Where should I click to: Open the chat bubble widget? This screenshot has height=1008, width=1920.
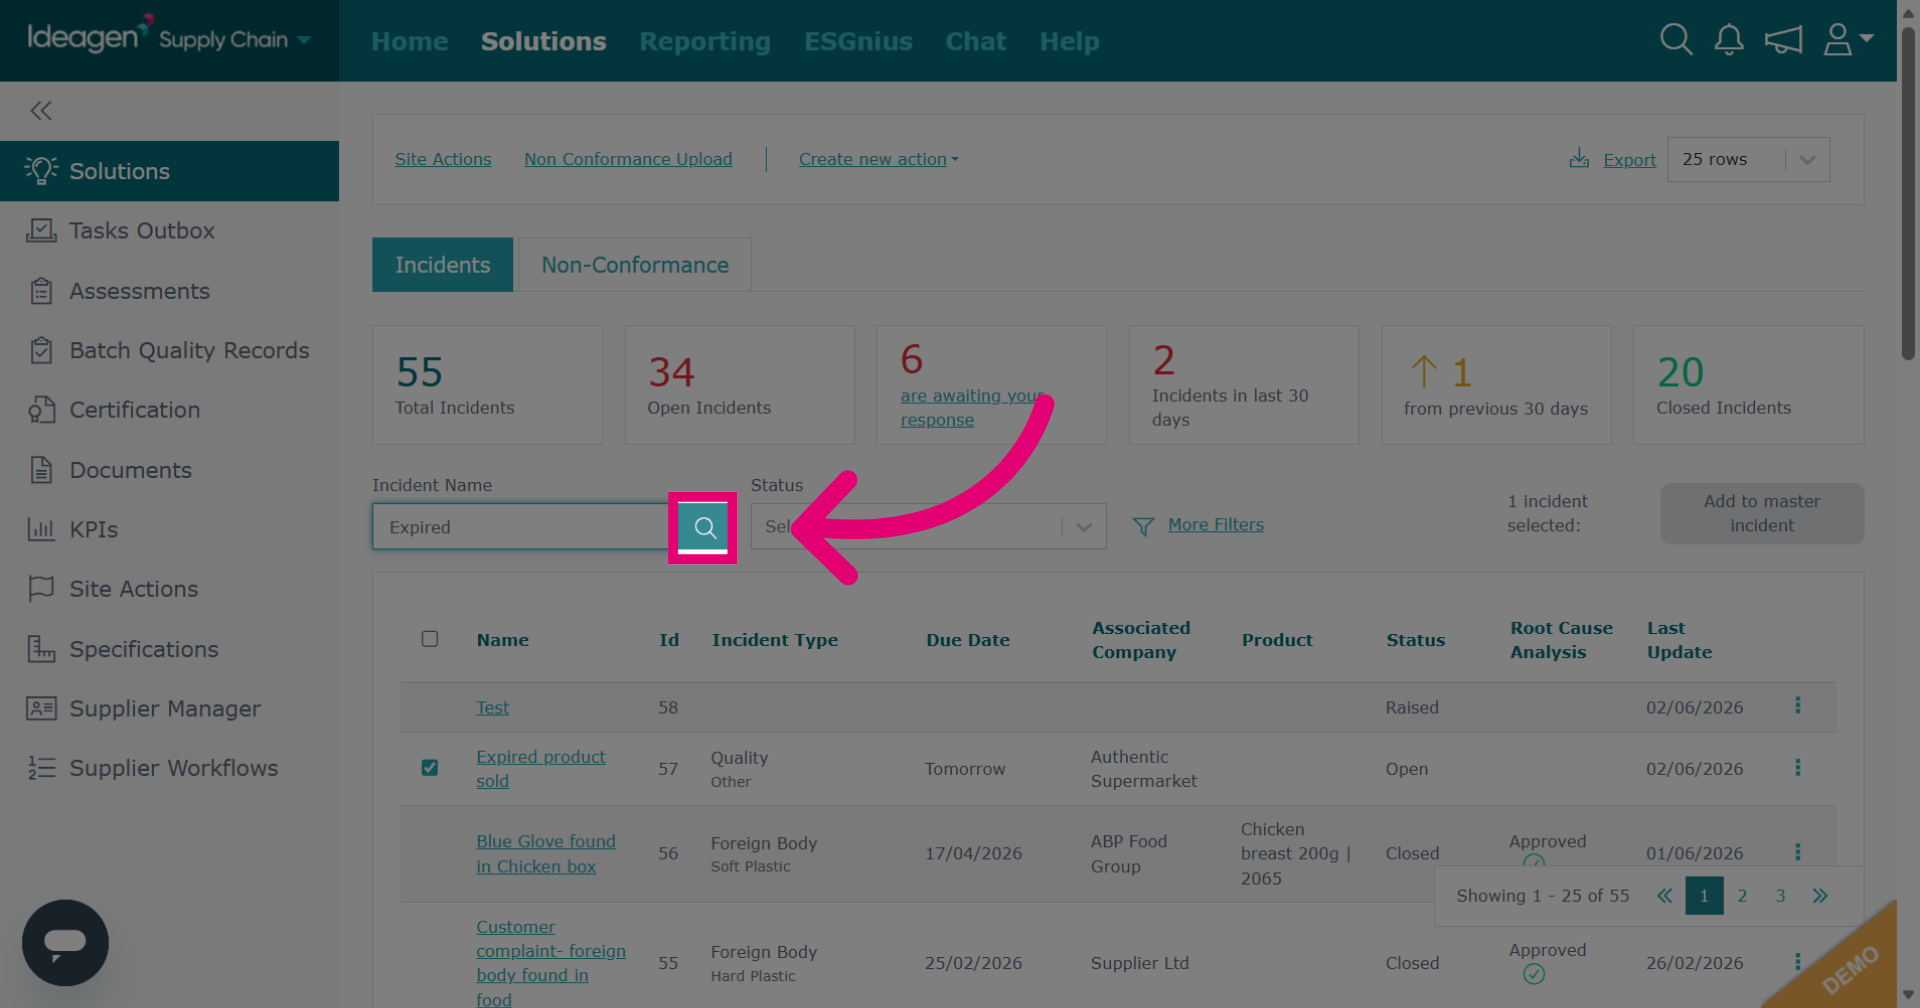coord(65,943)
